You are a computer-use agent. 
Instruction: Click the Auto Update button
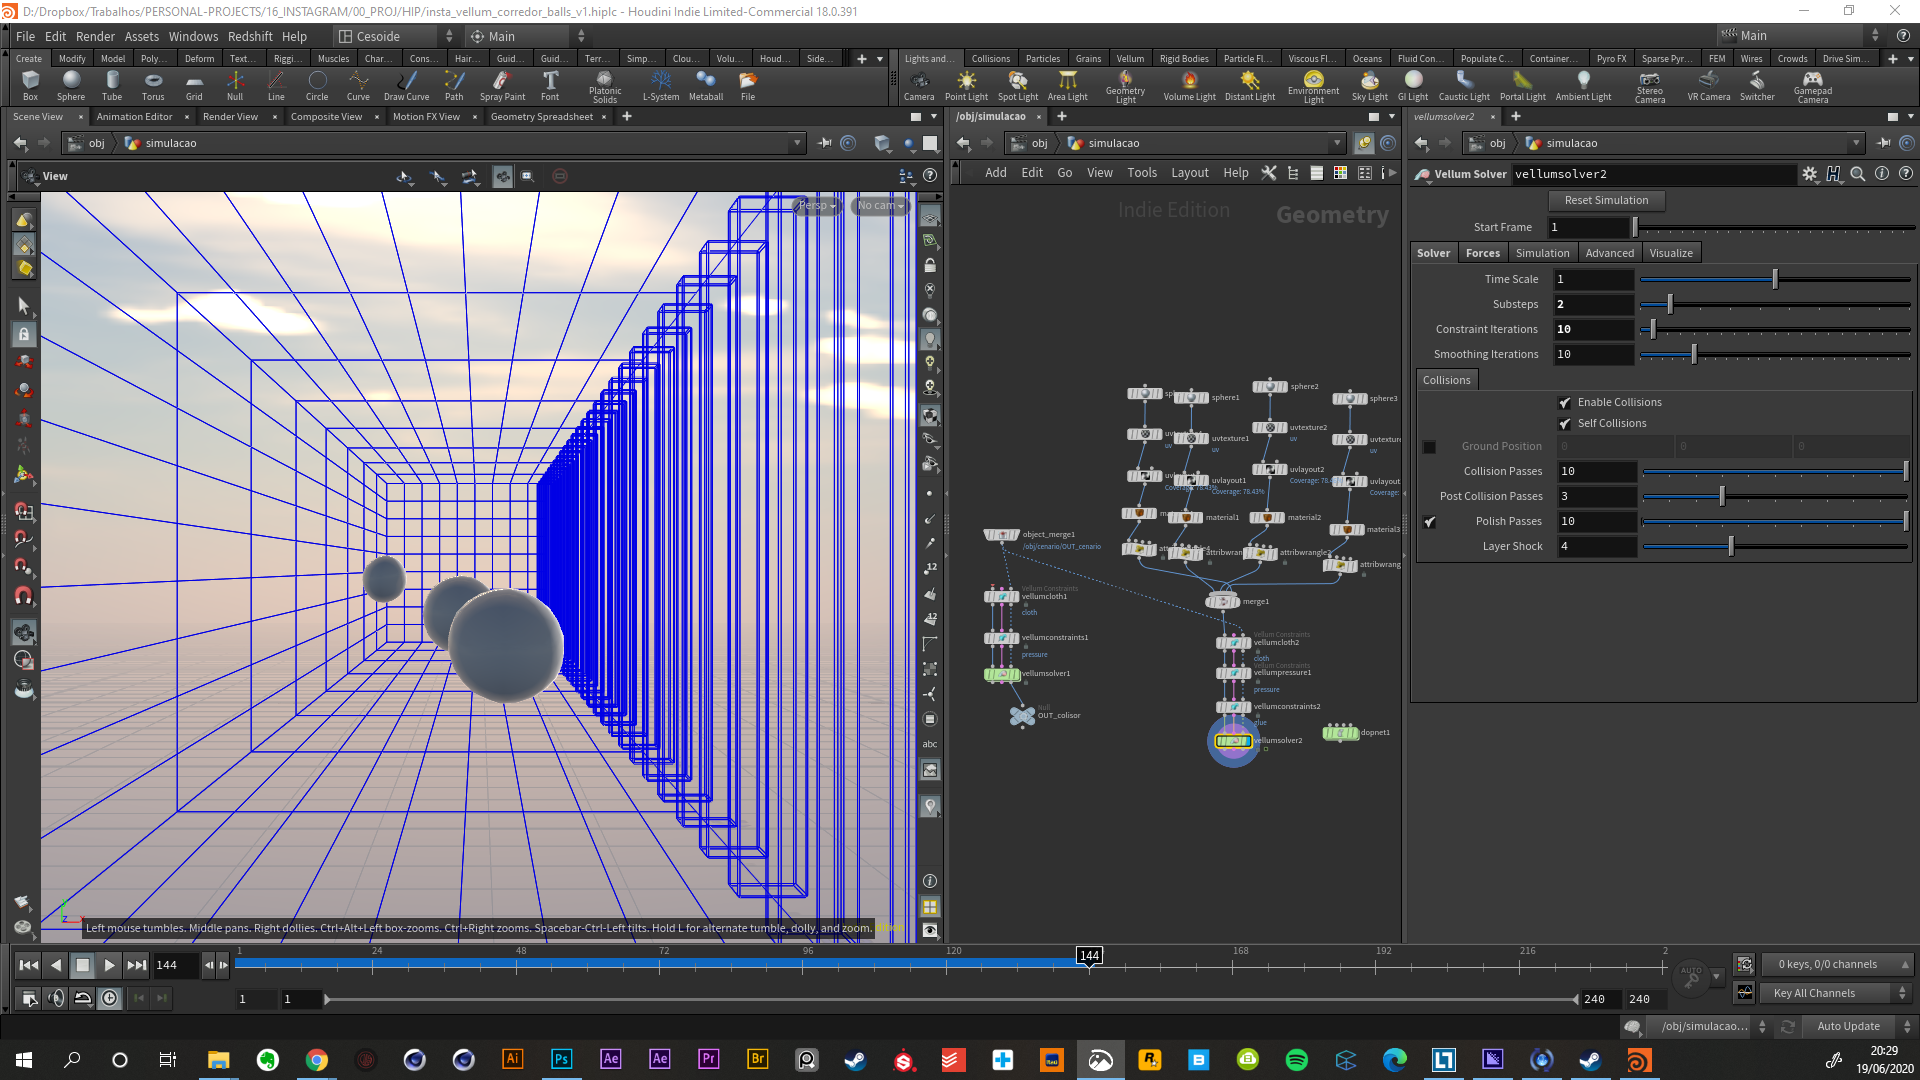(1848, 1026)
